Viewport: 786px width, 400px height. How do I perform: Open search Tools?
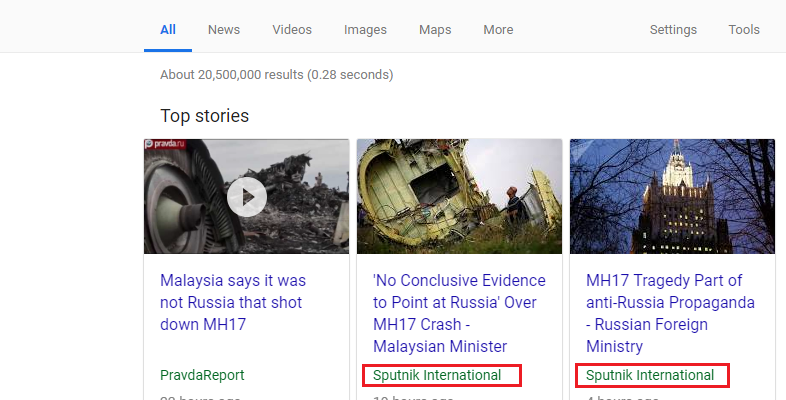pos(744,30)
